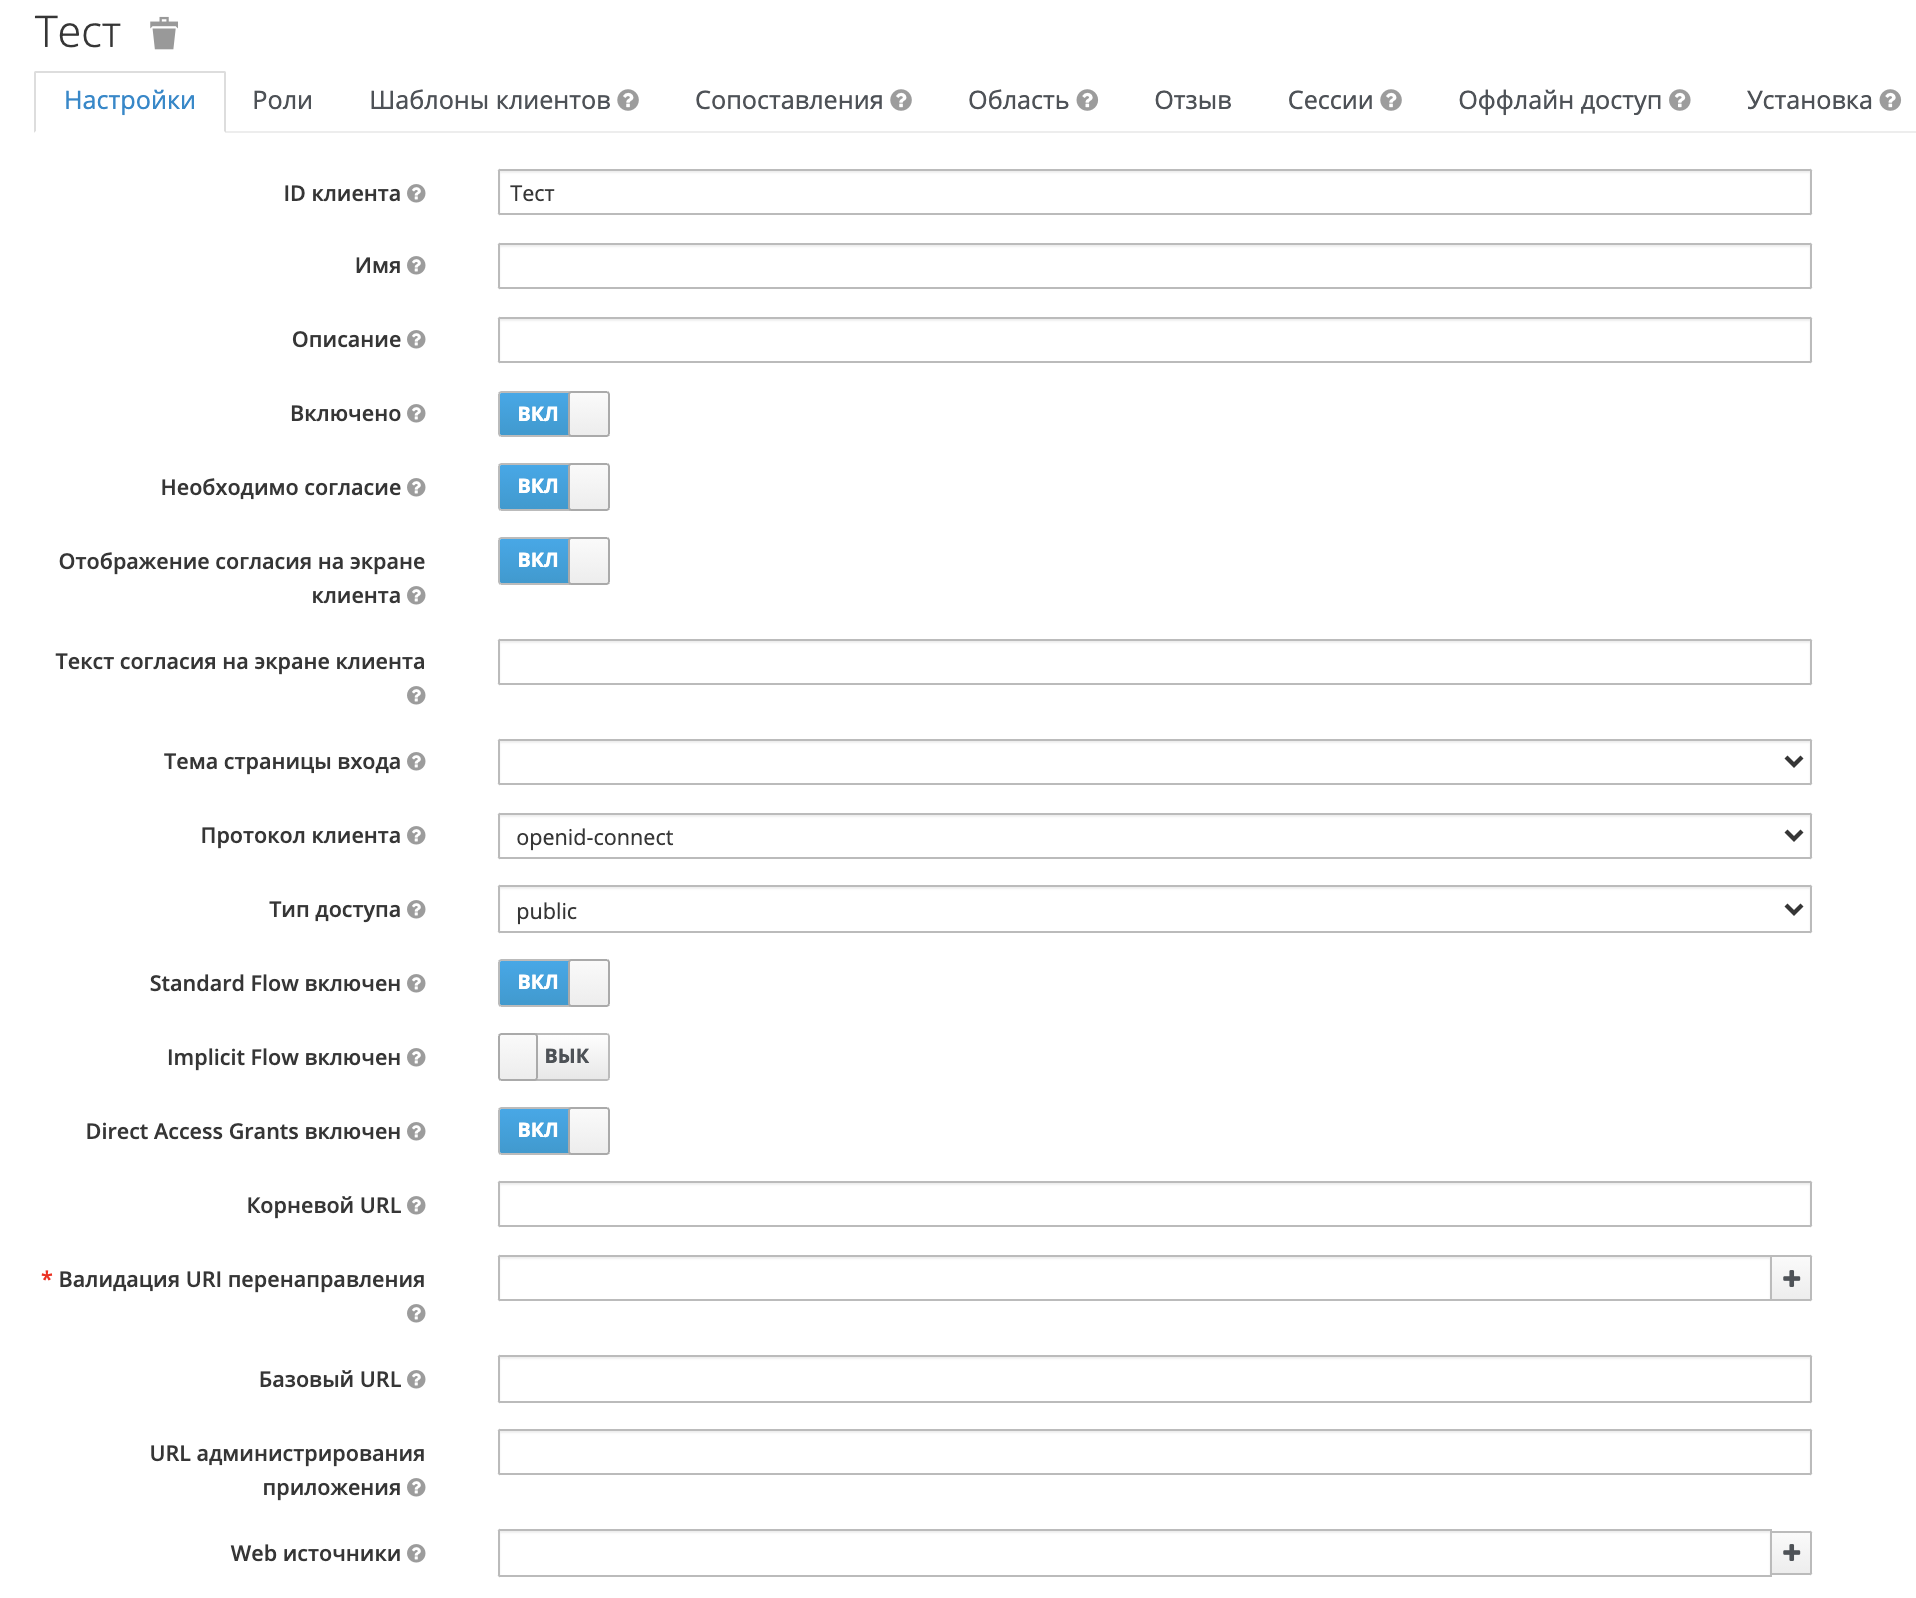Click help icon next to ID клиента

pyautogui.click(x=417, y=193)
